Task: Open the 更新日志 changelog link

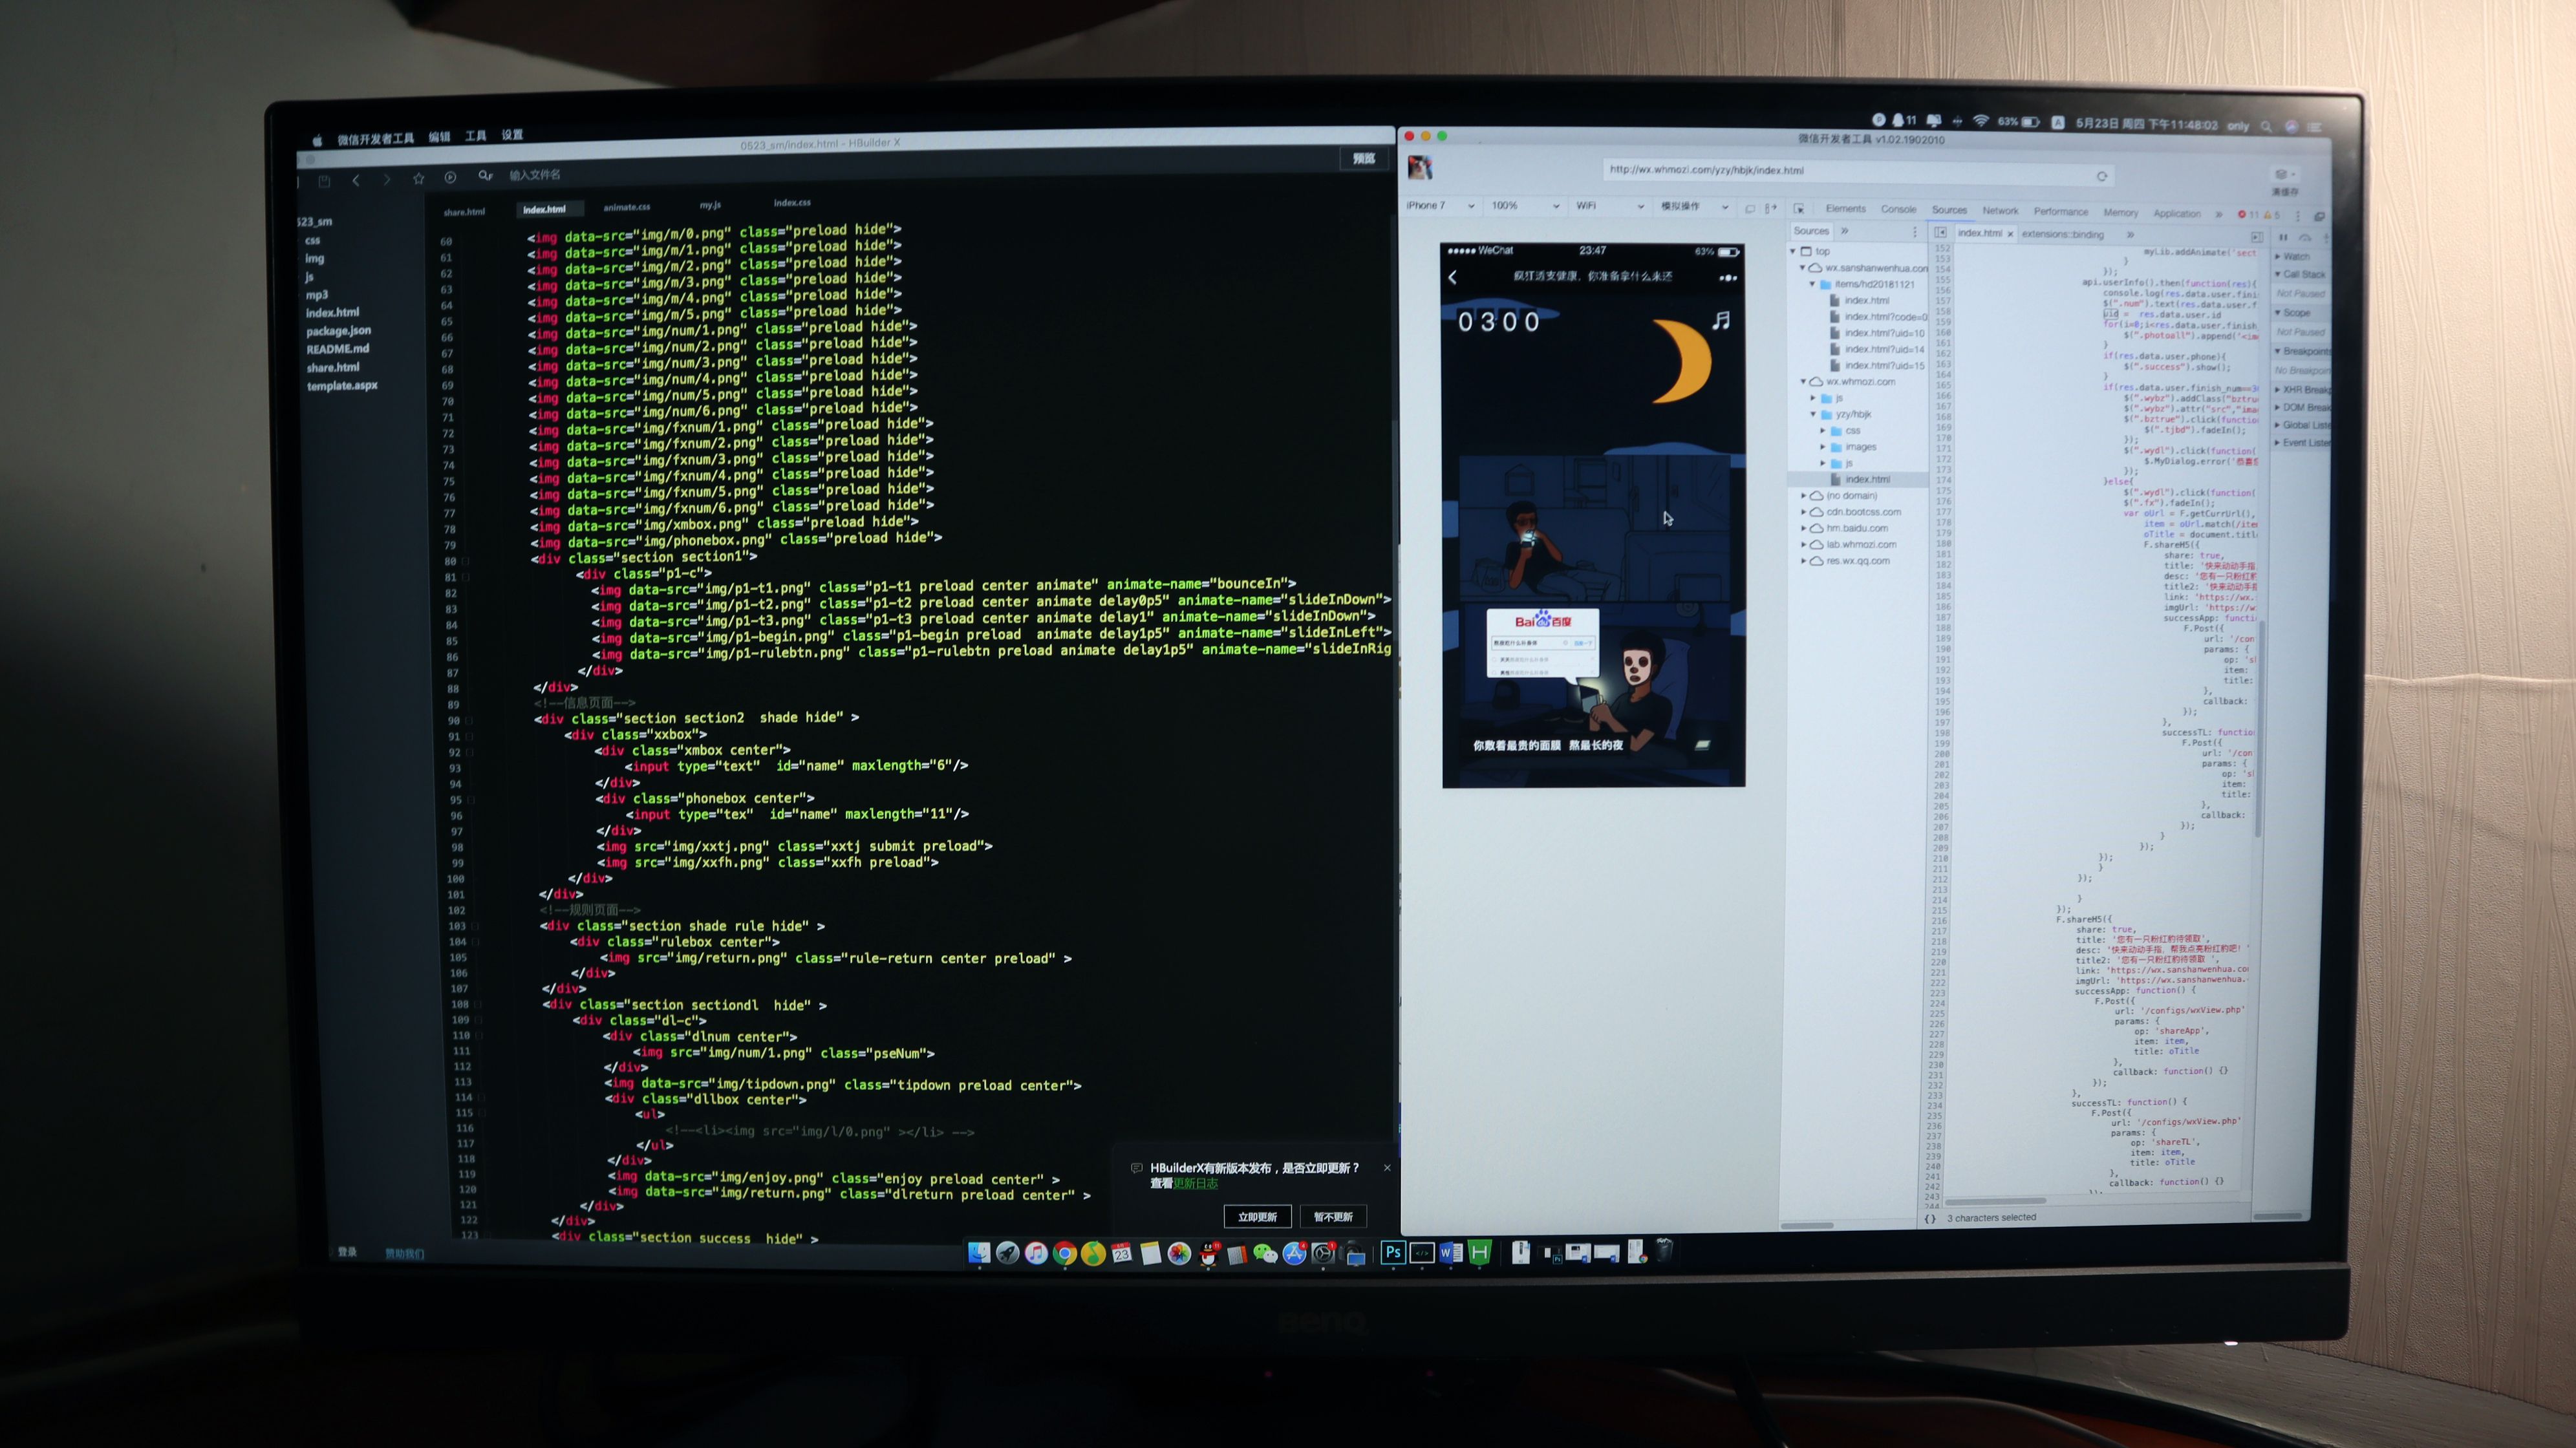Action: [1195, 1184]
